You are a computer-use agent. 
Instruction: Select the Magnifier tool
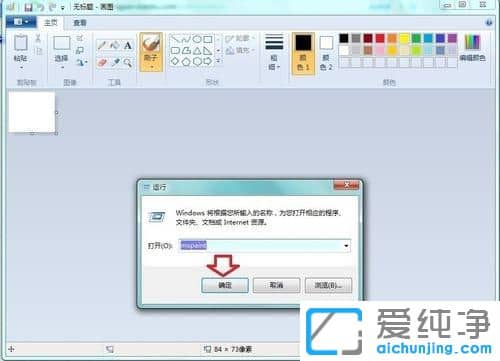coord(127,62)
